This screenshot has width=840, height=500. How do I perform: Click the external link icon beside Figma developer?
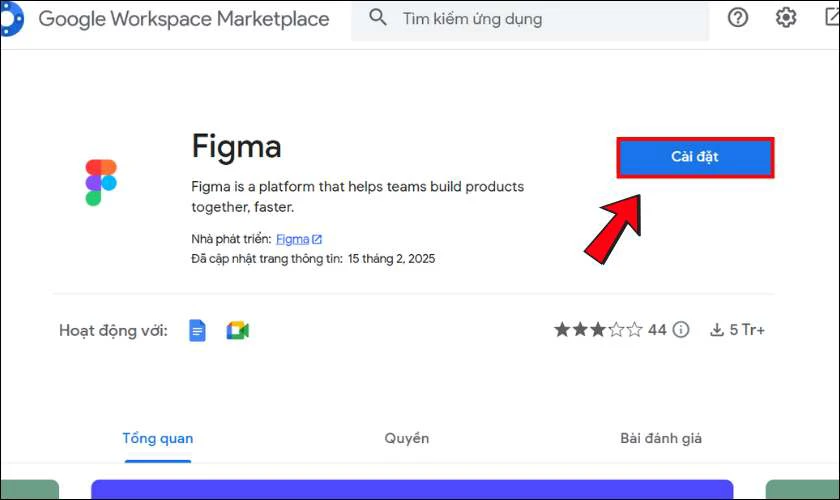[317, 239]
